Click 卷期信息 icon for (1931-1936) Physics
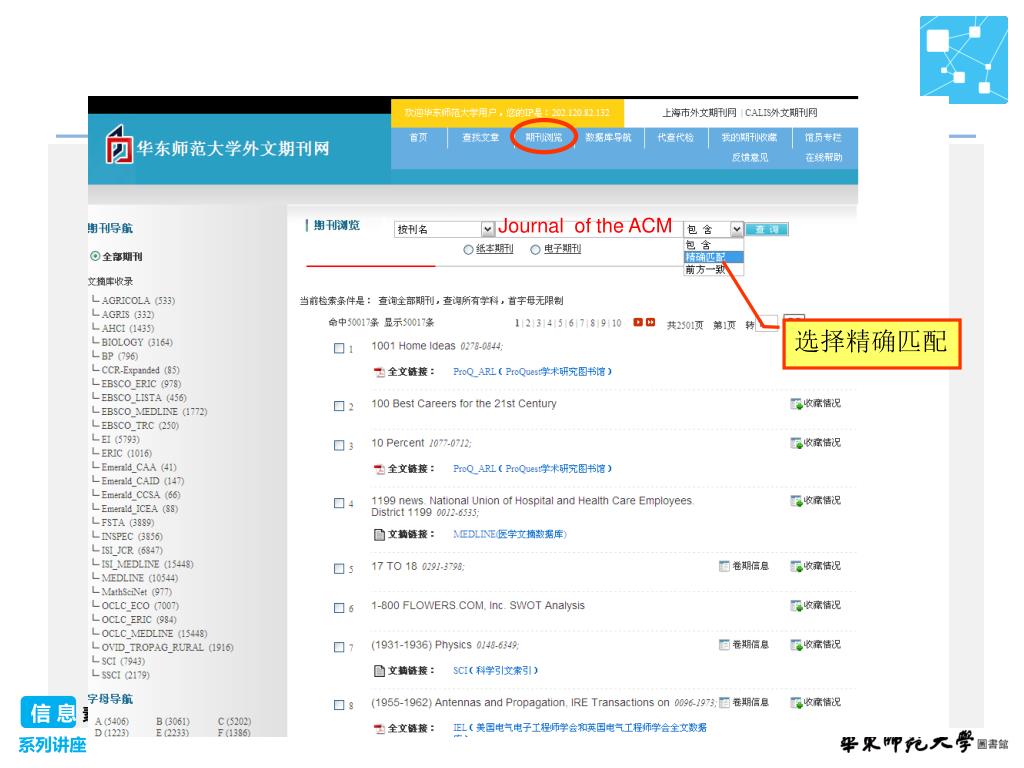 (724, 645)
